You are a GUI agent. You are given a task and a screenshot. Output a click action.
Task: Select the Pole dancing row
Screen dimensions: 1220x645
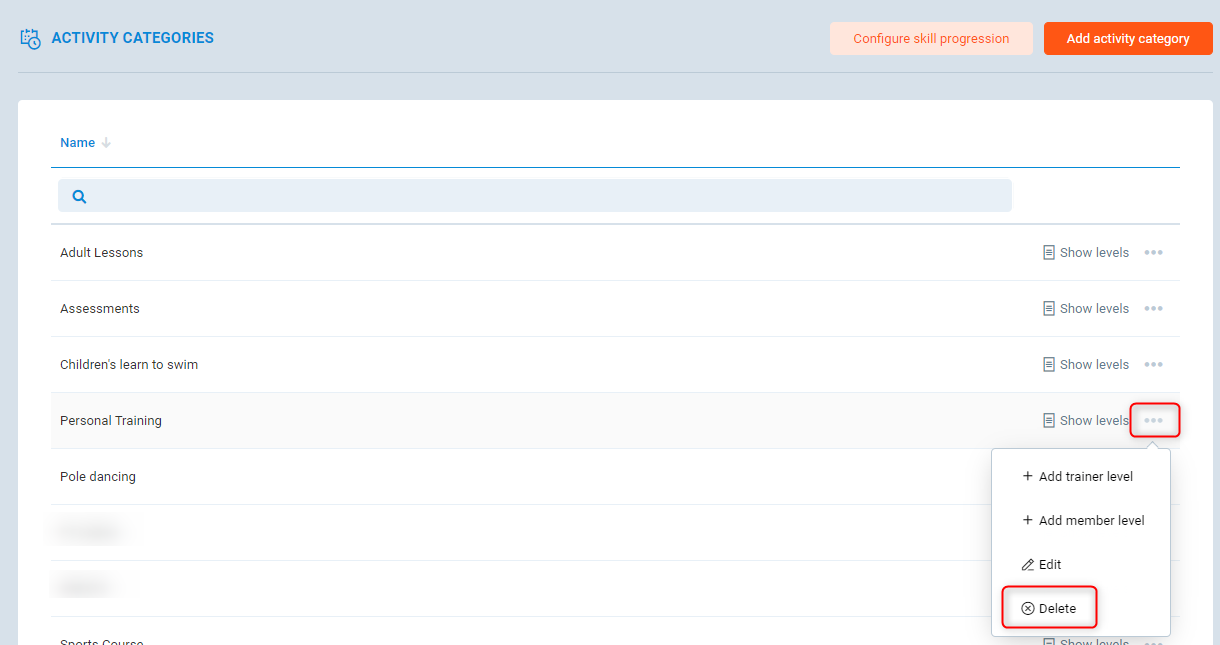(x=98, y=477)
